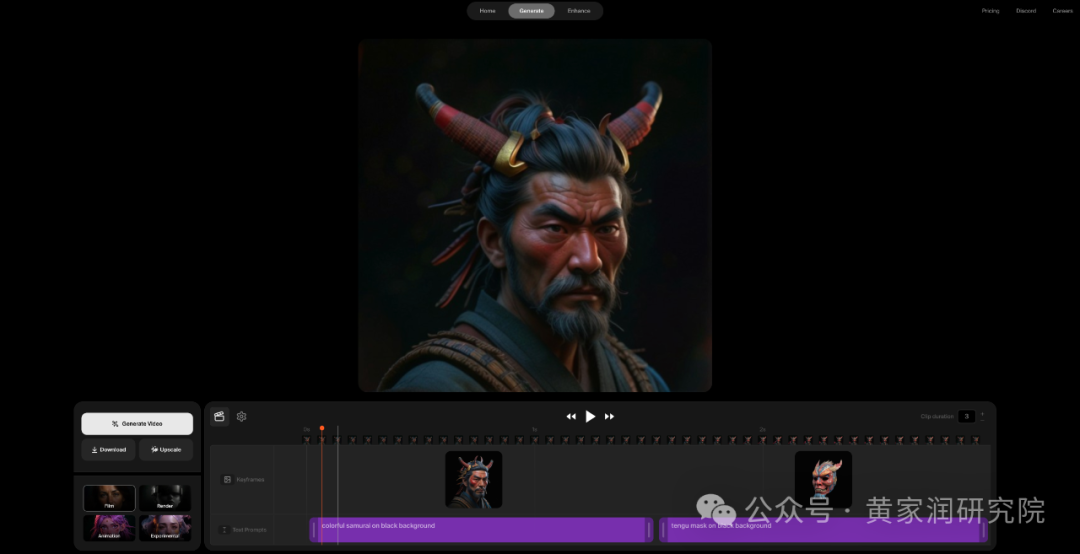Click the Upscale button

166,450
